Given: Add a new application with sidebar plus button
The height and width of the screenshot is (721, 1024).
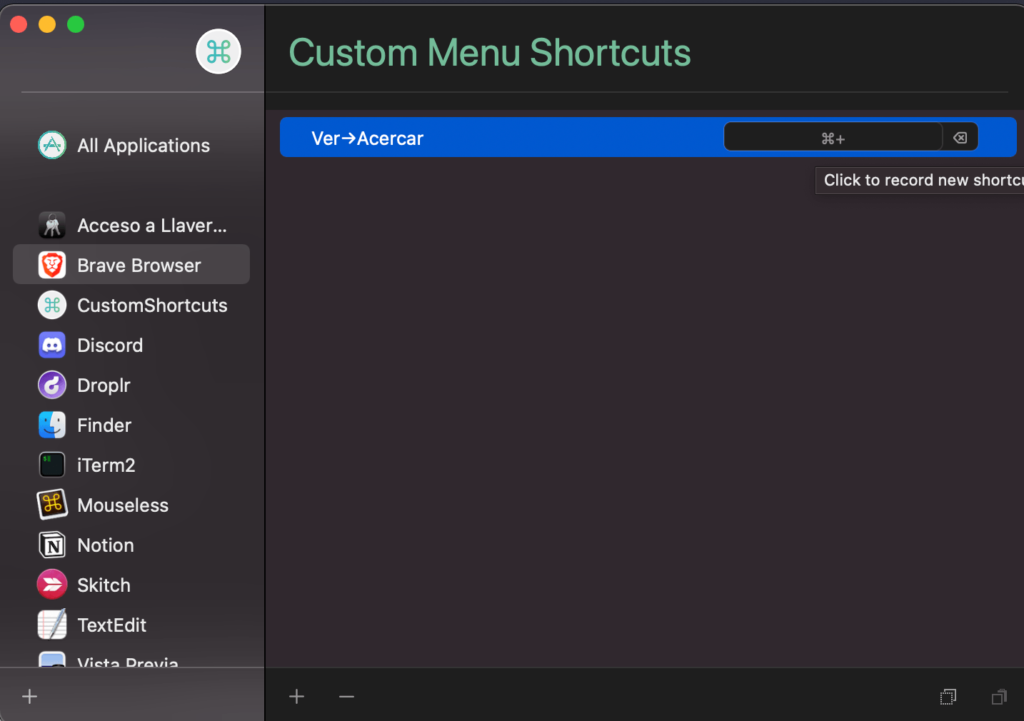Looking at the screenshot, I should click(29, 696).
